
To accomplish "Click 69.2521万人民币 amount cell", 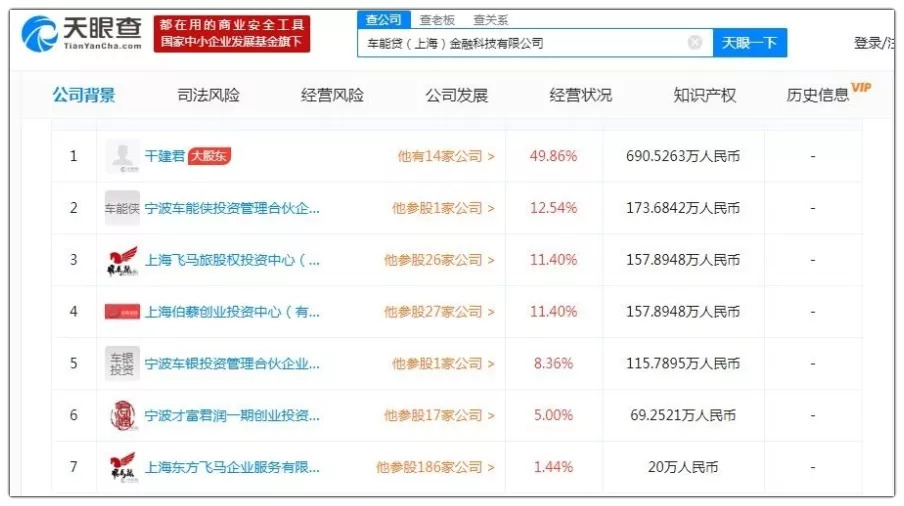I will (683, 416).
